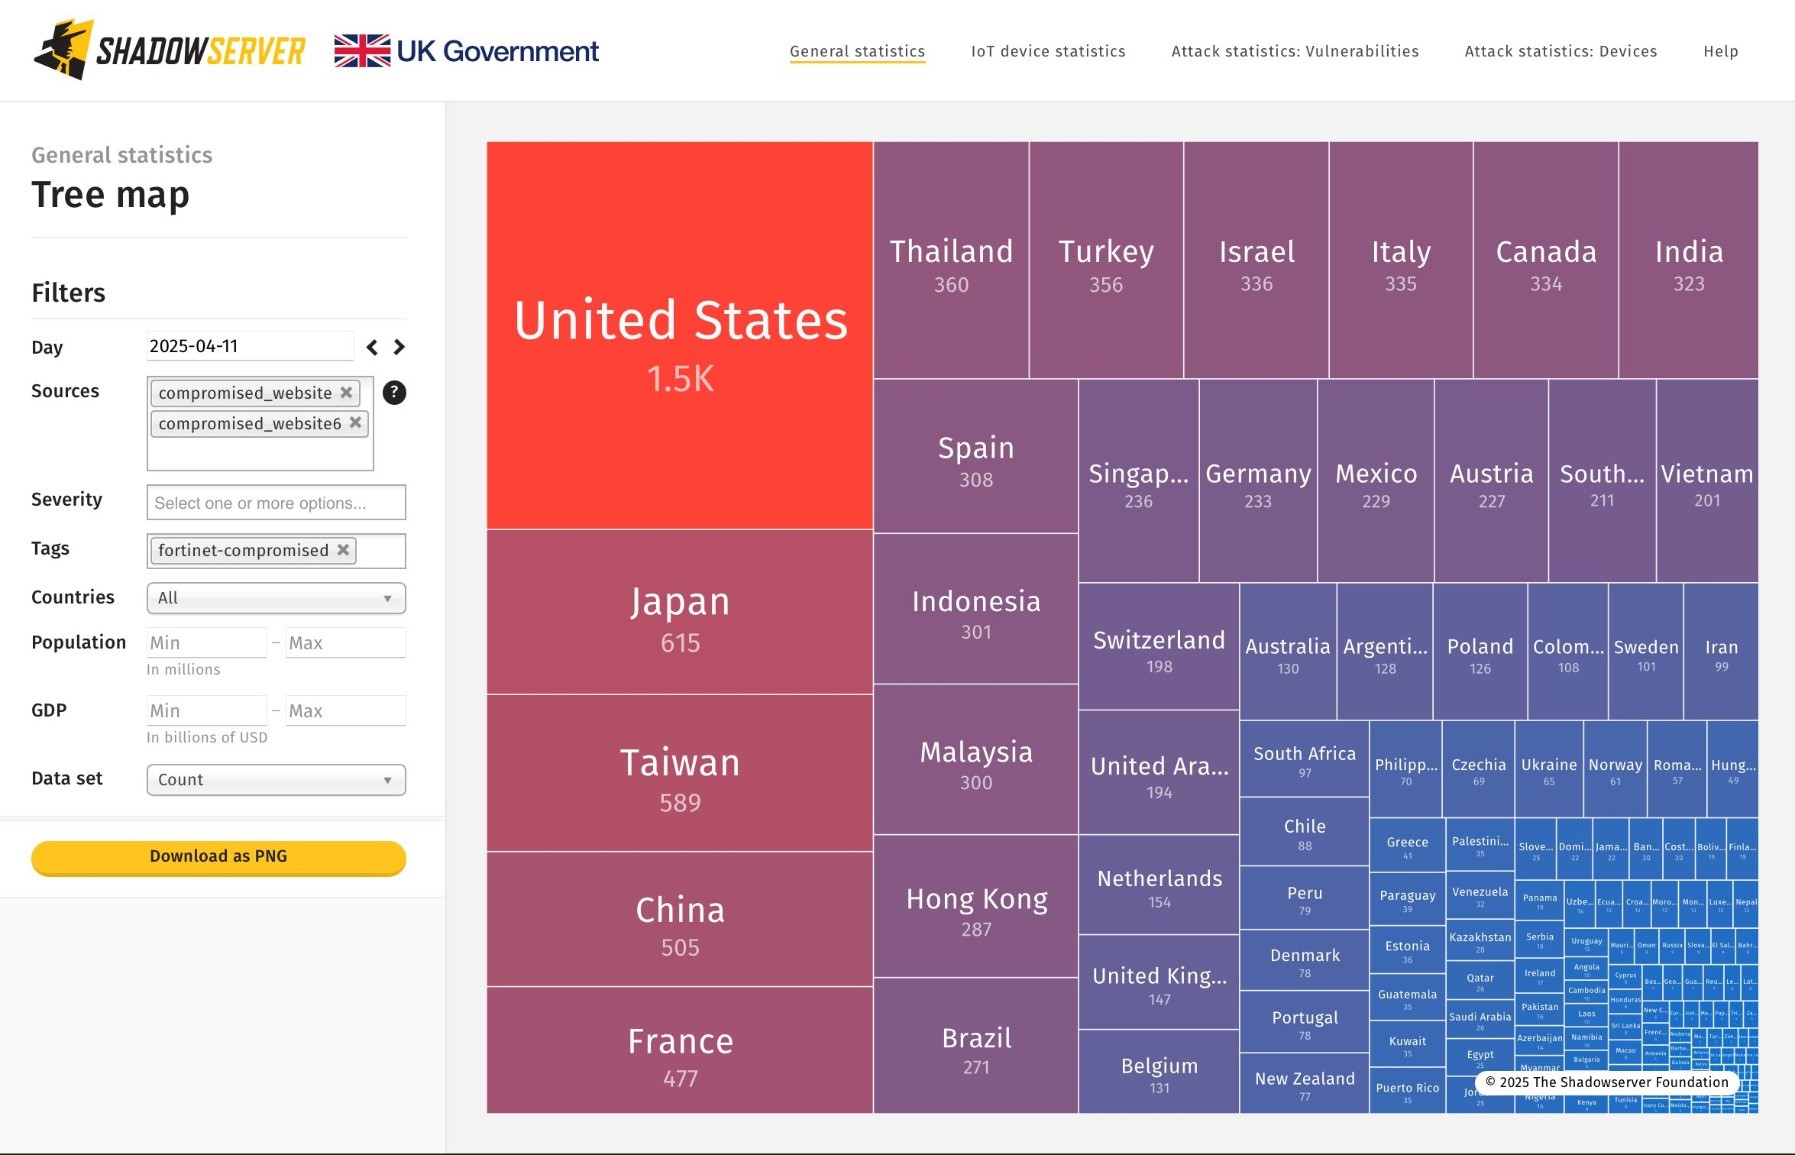Click the Severity options field
The height and width of the screenshot is (1155, 1795).
(x=276, y=502)
